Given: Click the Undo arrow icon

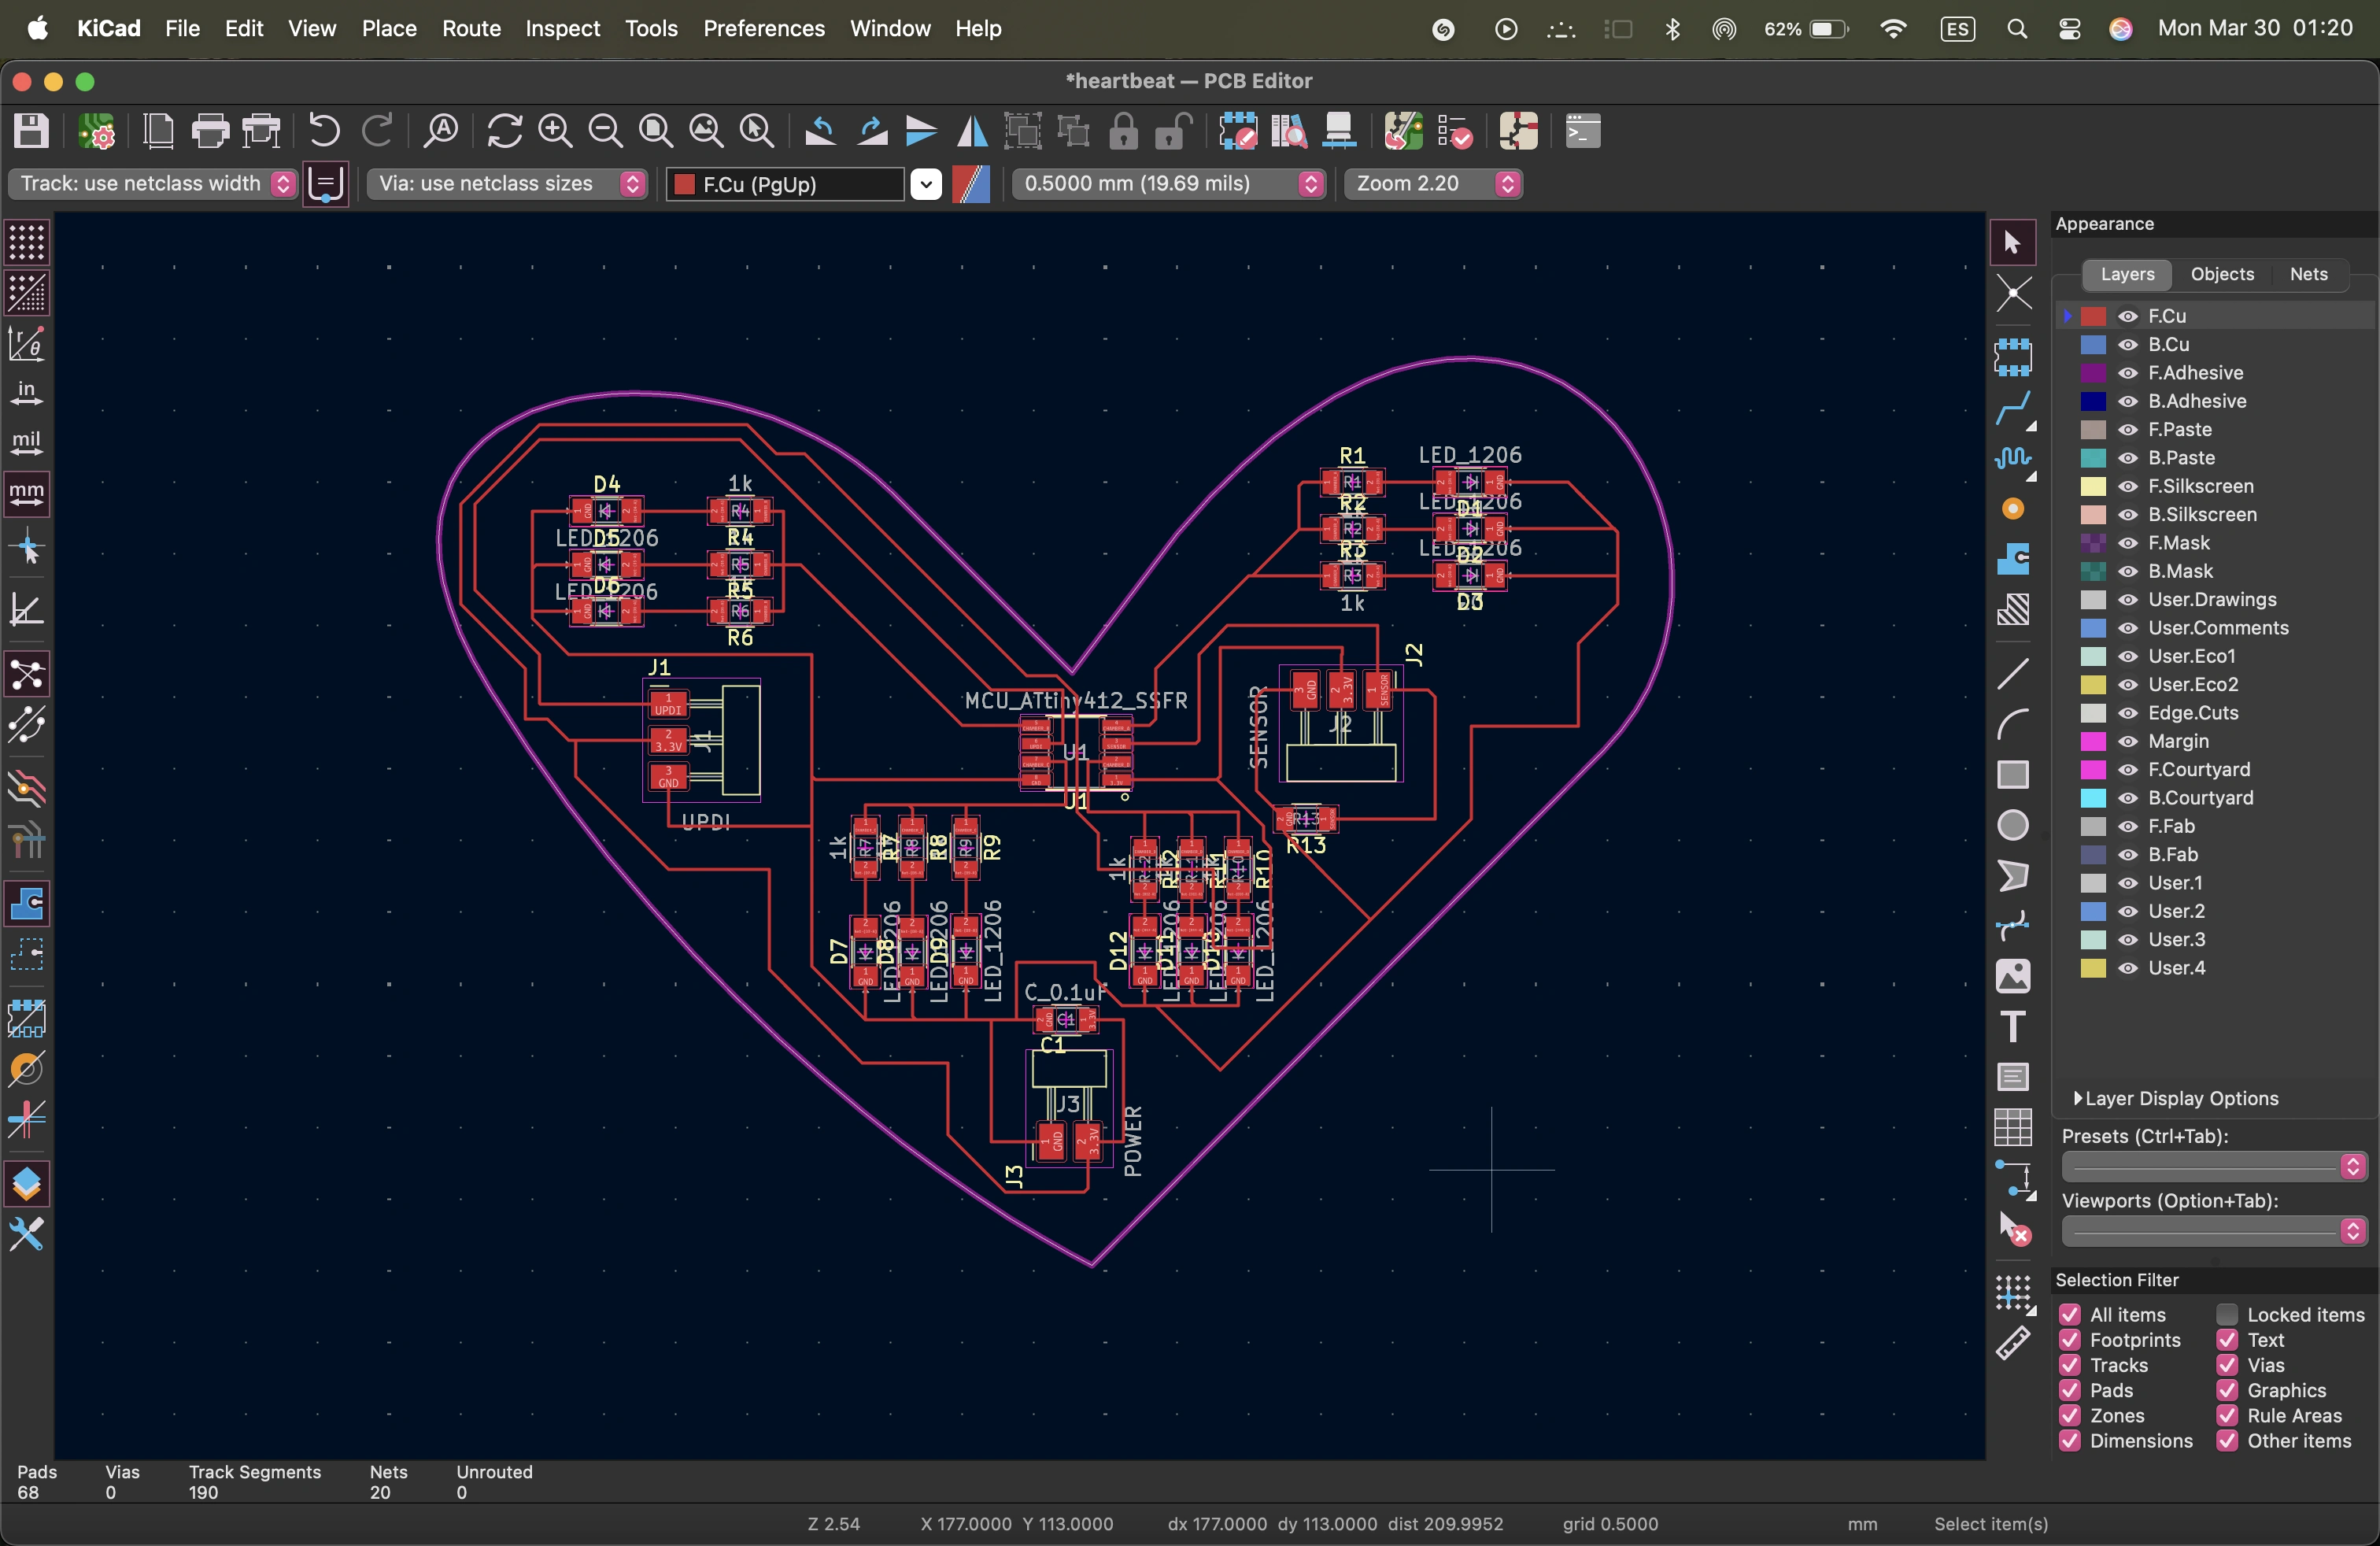Looking at the screenshot, I should click(x=324, y=131).
